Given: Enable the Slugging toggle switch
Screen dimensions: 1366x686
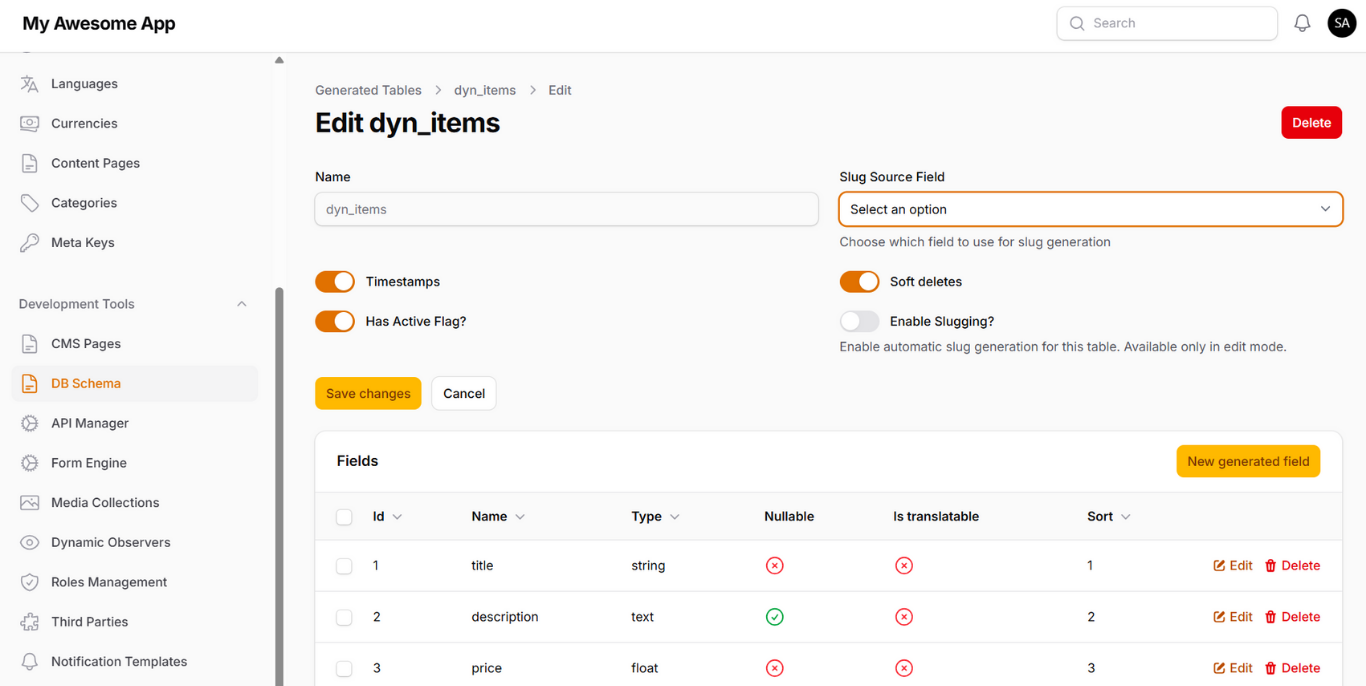Looking at the screenshot, I should click(x=859, y=322).
